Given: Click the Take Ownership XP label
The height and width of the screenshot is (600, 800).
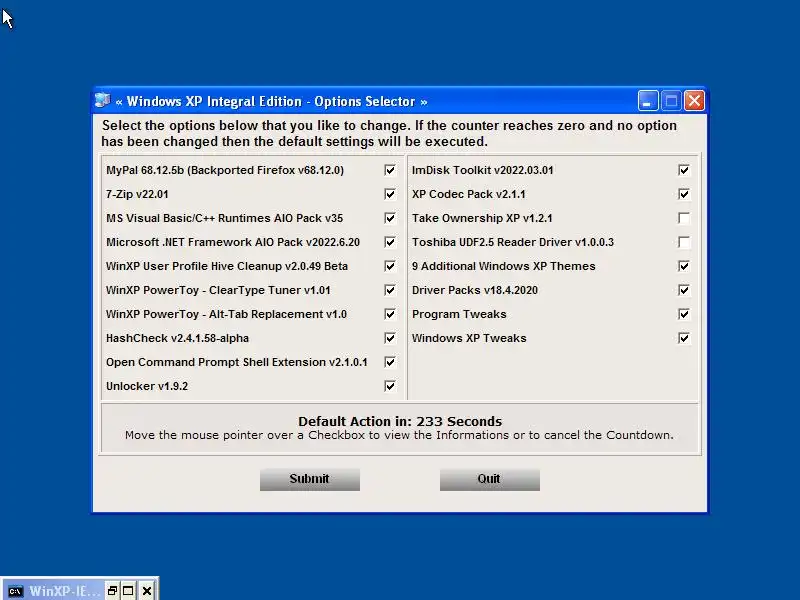Looking at the screenshot, I should pyautogui.click(x=482, y=218).
